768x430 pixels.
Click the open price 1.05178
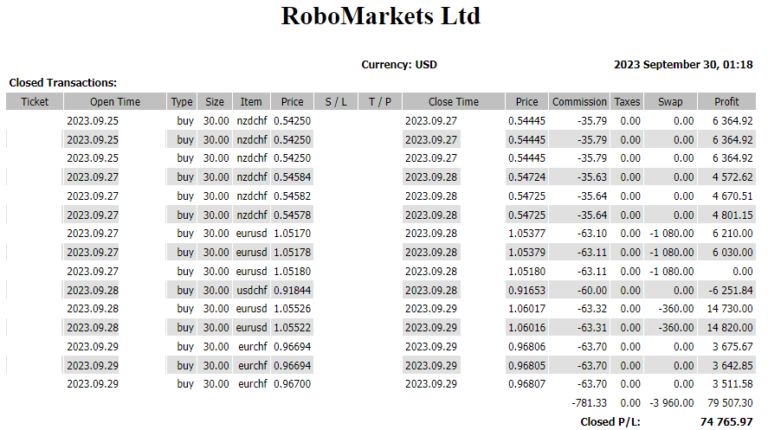coord(292,253)
